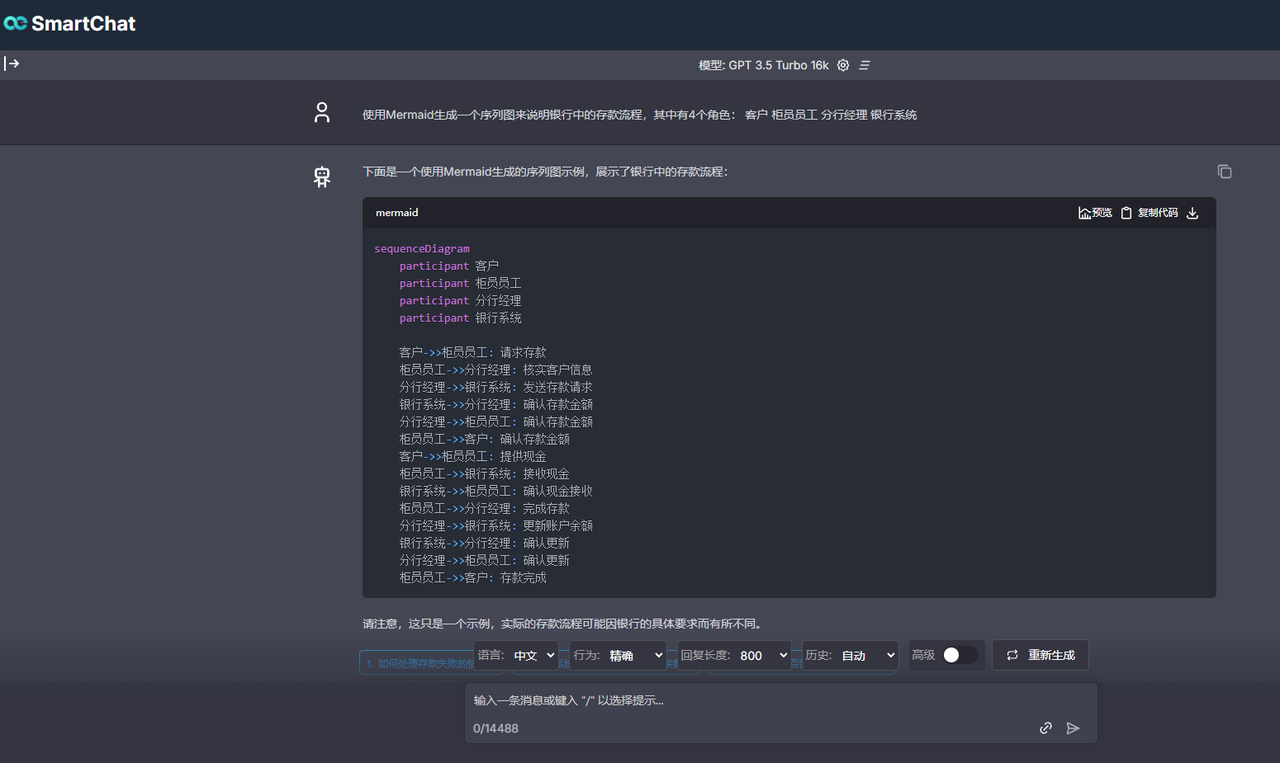Click the user avatar icon
The image size is (1280, 763).
tap(321, 113)
